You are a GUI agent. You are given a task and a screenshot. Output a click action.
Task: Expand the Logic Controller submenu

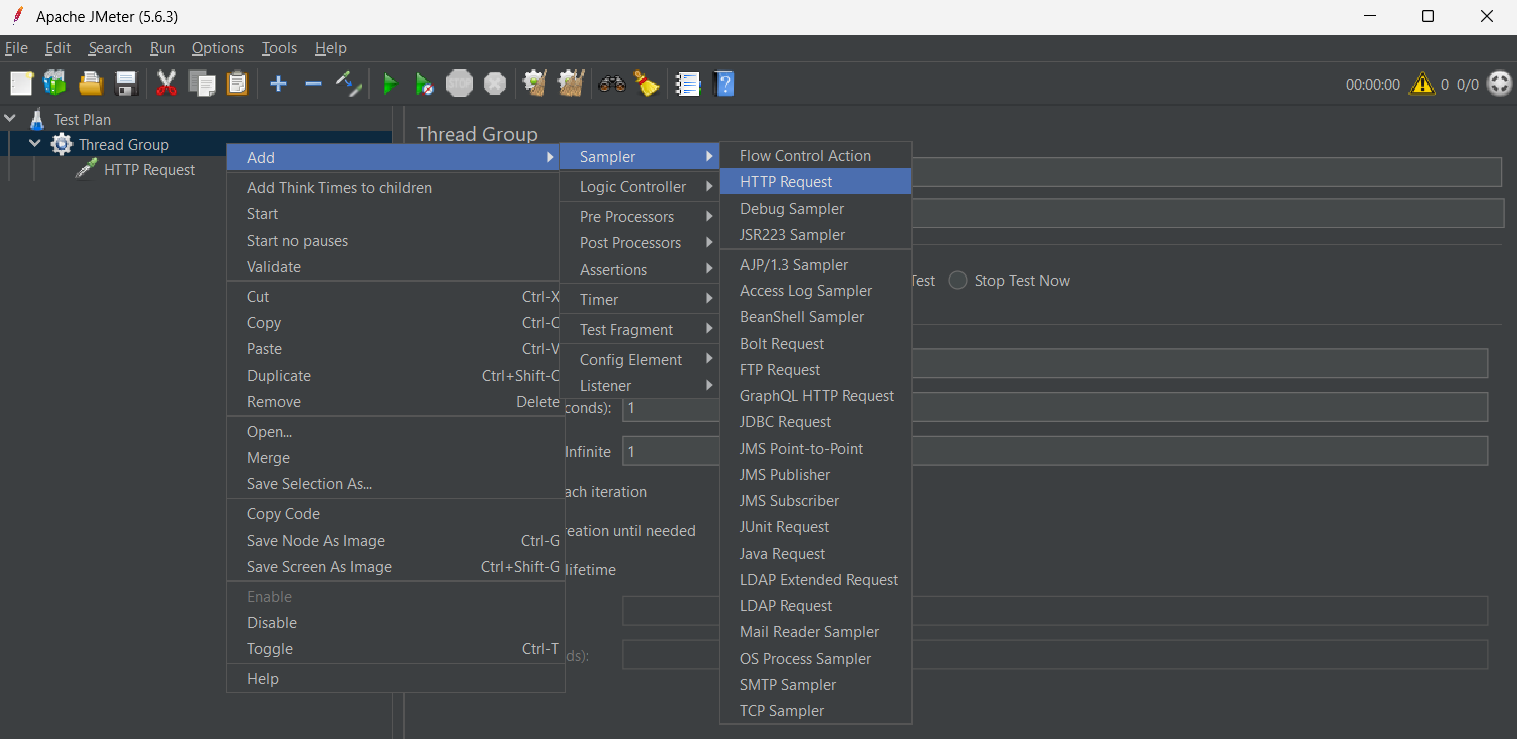coord(639,187)
